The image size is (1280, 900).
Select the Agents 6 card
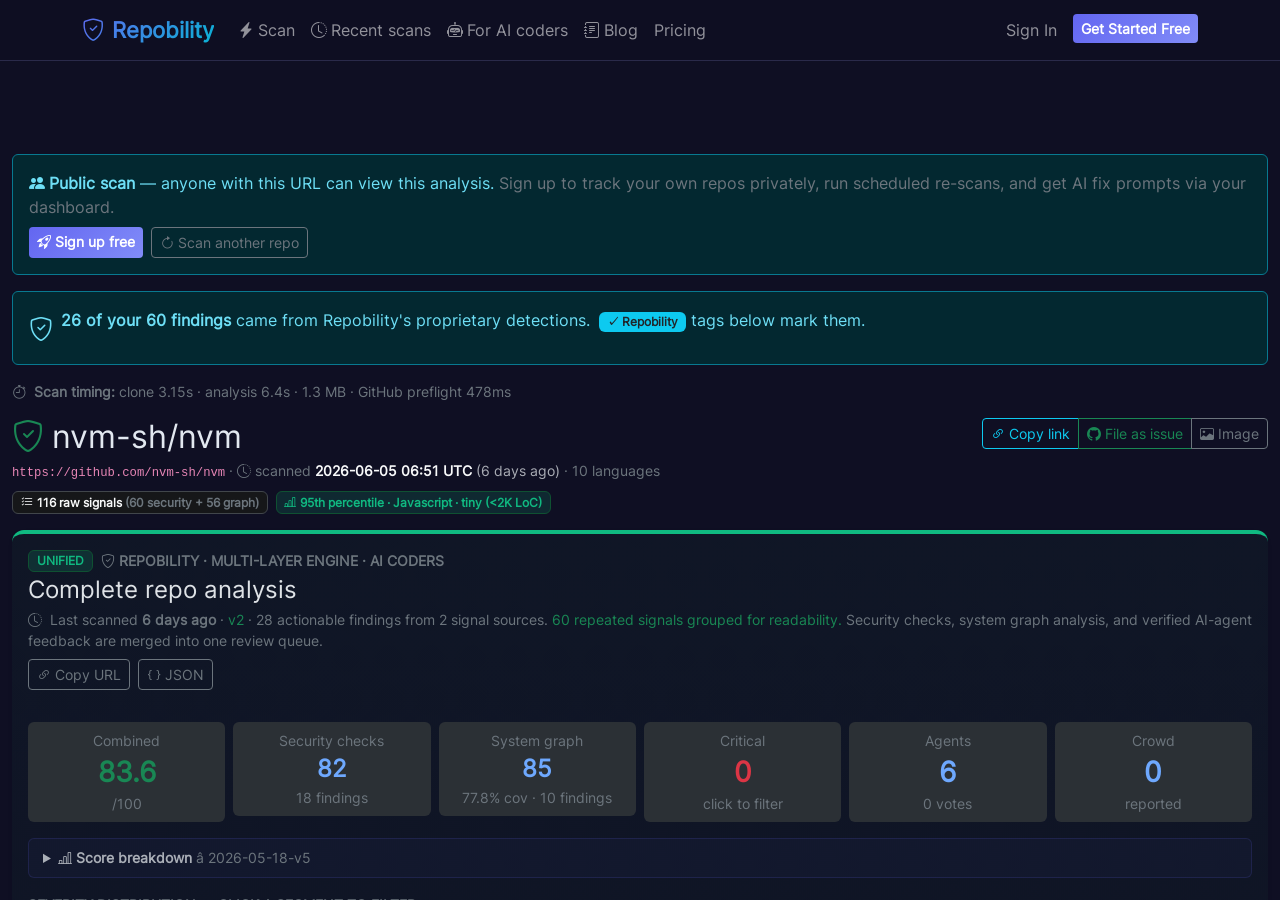point(948,772)
